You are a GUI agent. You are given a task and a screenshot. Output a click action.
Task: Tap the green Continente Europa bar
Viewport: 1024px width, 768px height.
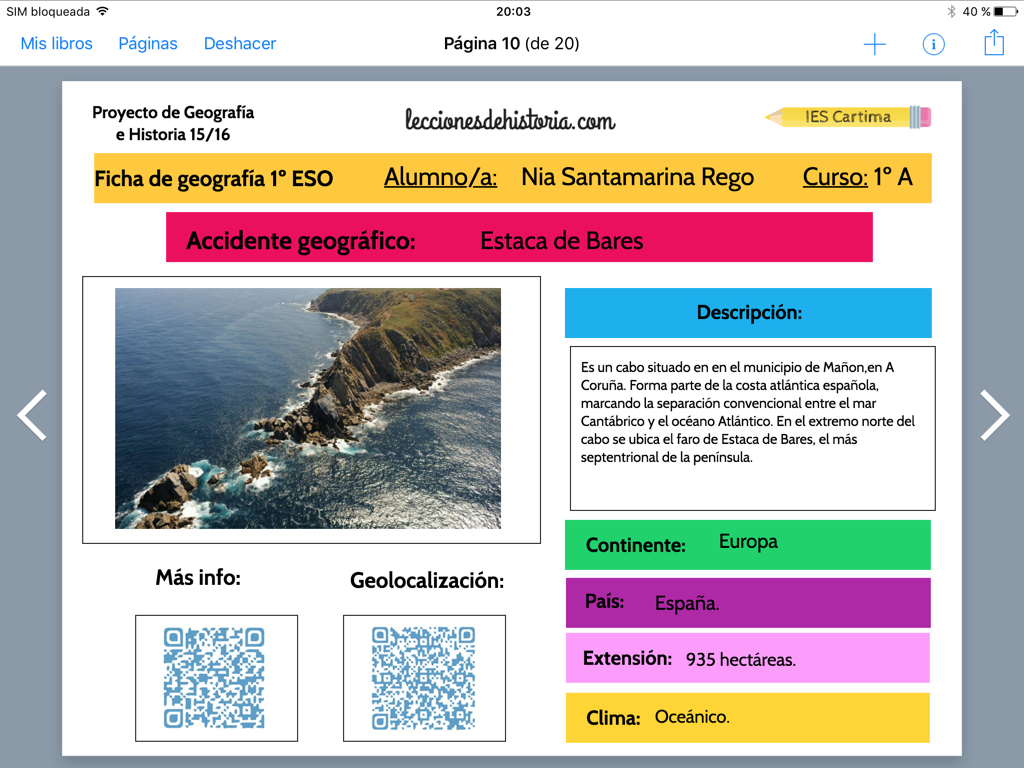coord(747,545)
